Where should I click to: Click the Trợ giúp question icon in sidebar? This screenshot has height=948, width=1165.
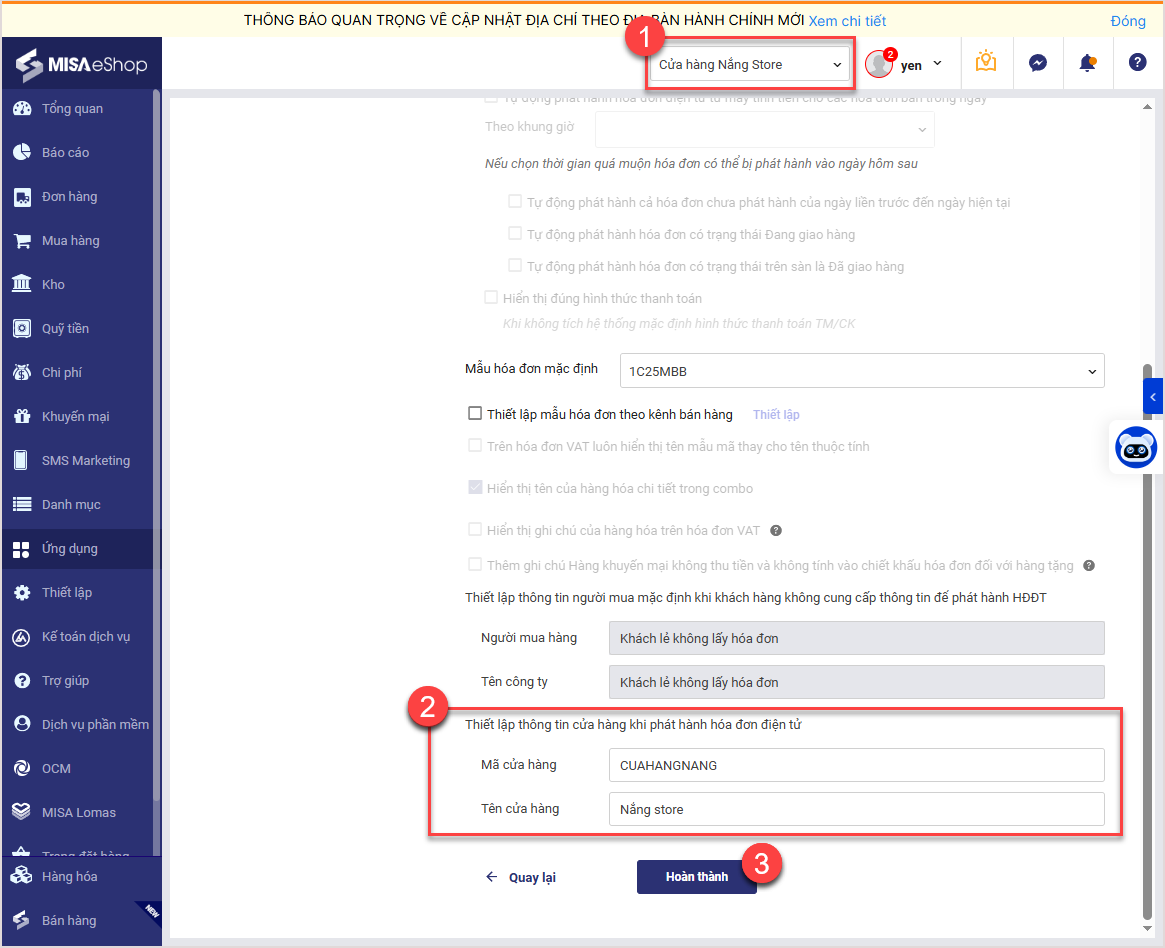(x=22, y=681)
